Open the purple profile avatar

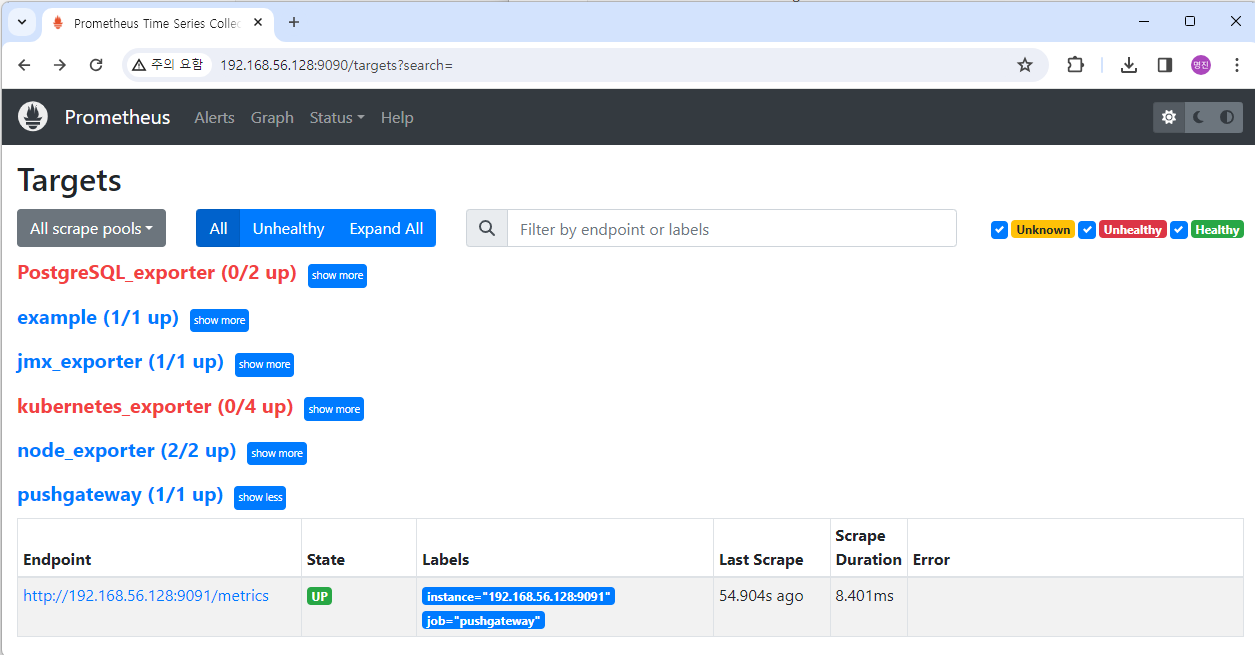[1201, 65]
